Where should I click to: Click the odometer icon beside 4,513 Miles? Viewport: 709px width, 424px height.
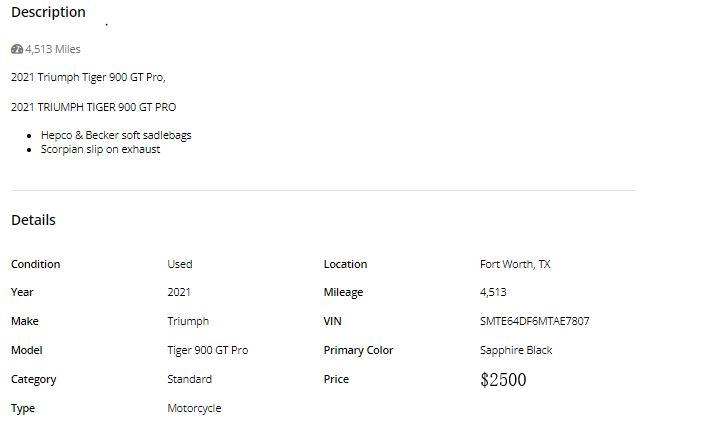tap(17, 49)
